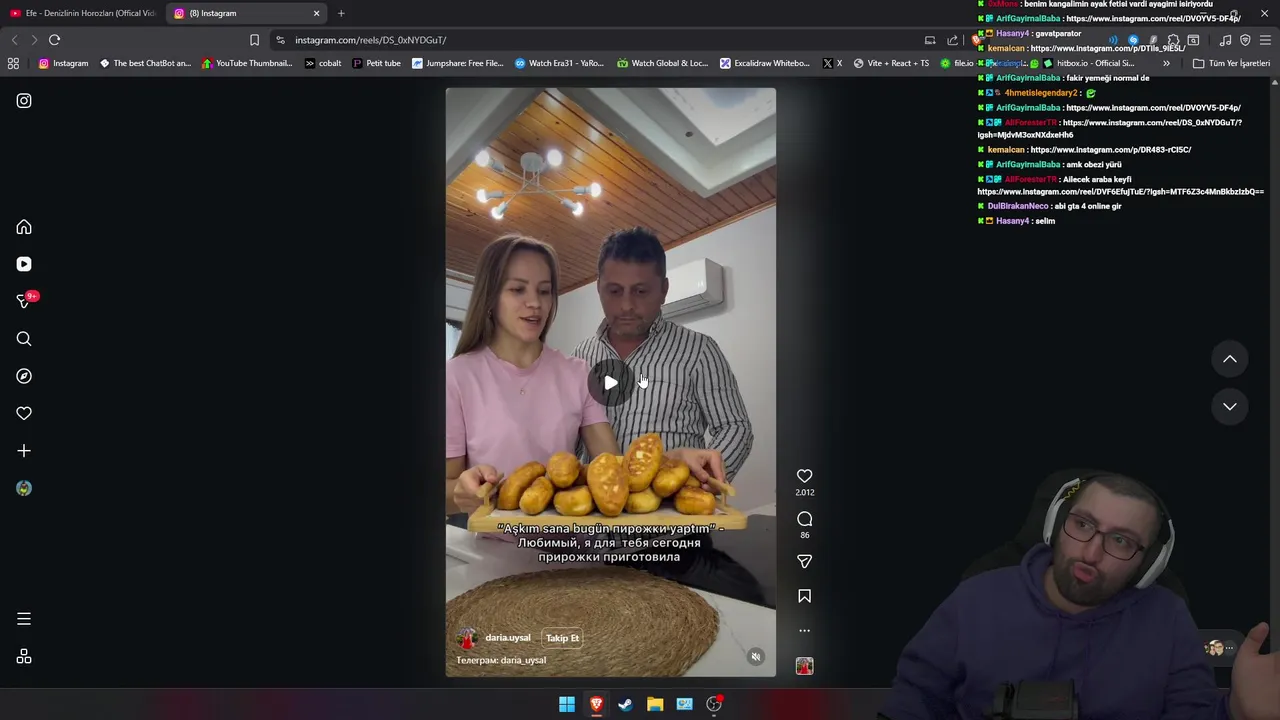Share the reel via paper plane icon
The height and width of the screenshot is (720, 1280).
(804, 561)
